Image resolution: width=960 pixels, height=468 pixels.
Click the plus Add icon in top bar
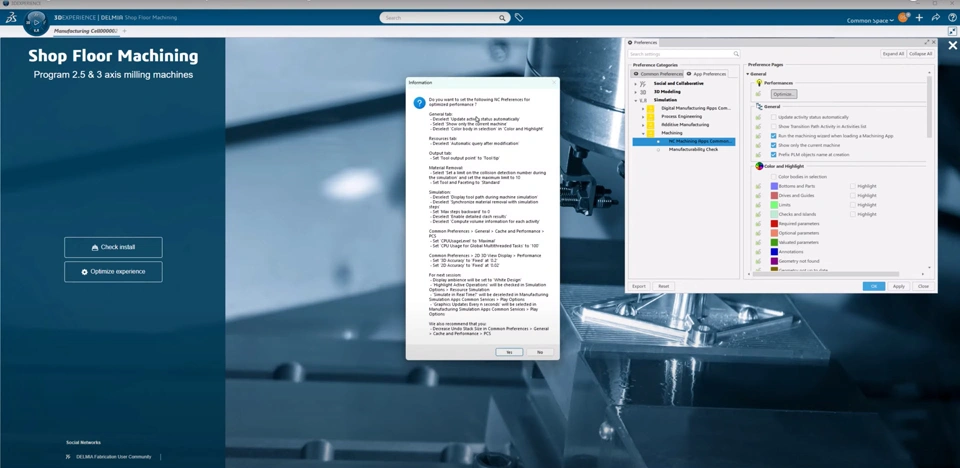[919, 18]
